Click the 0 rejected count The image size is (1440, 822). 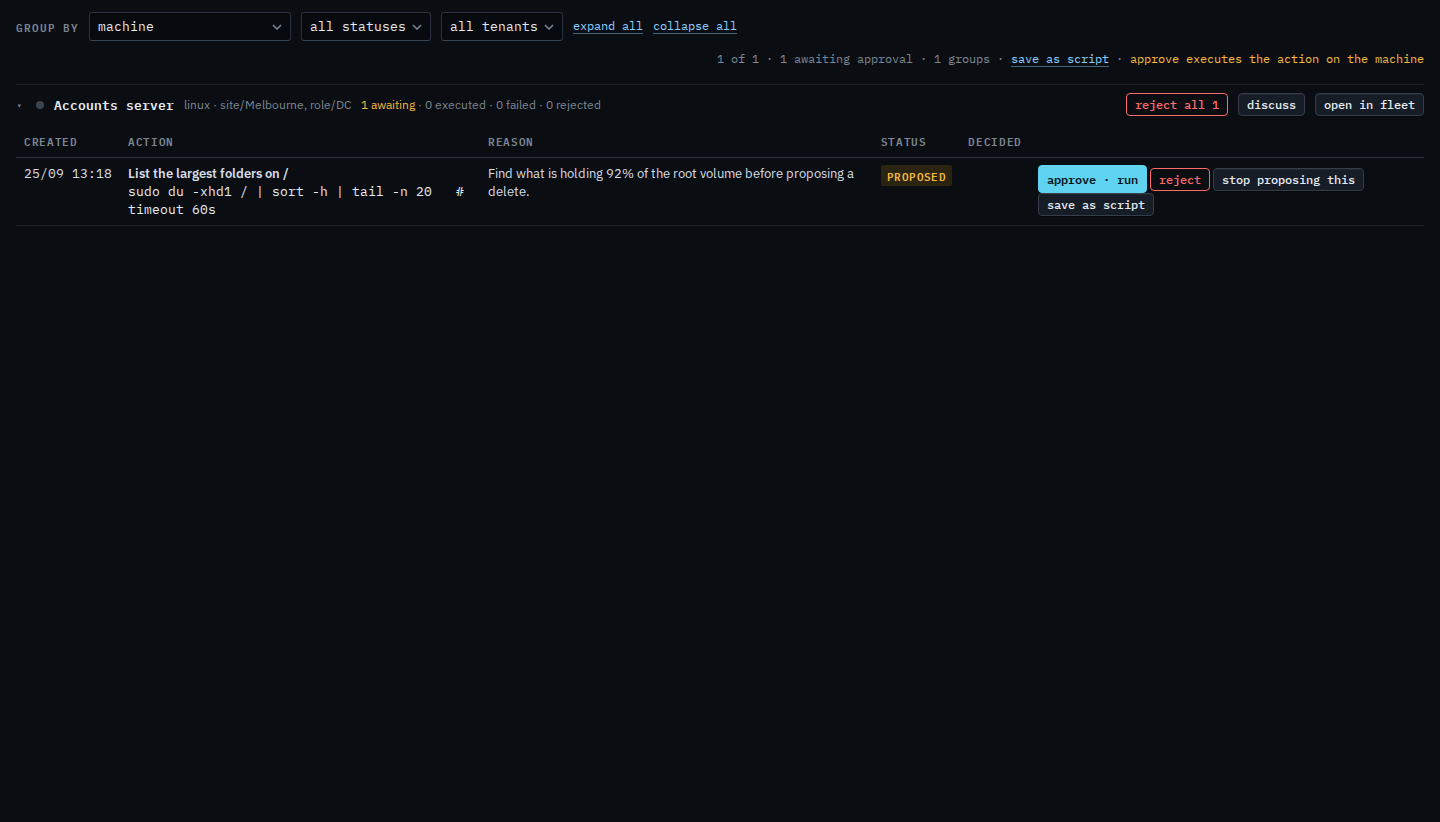click(x=573, y=105)
